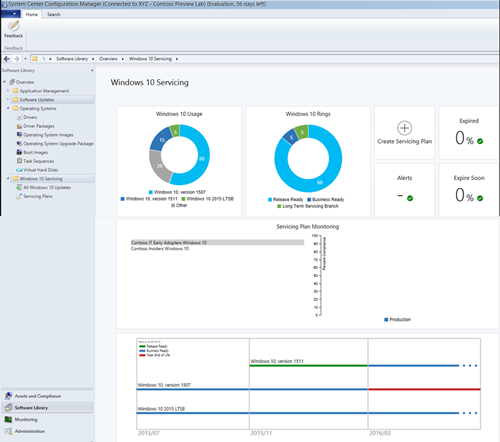Screen dimensions: 500x442
Task: Expand dropdown arrow after Software Library breadcrumb
Action: [93, 59]
